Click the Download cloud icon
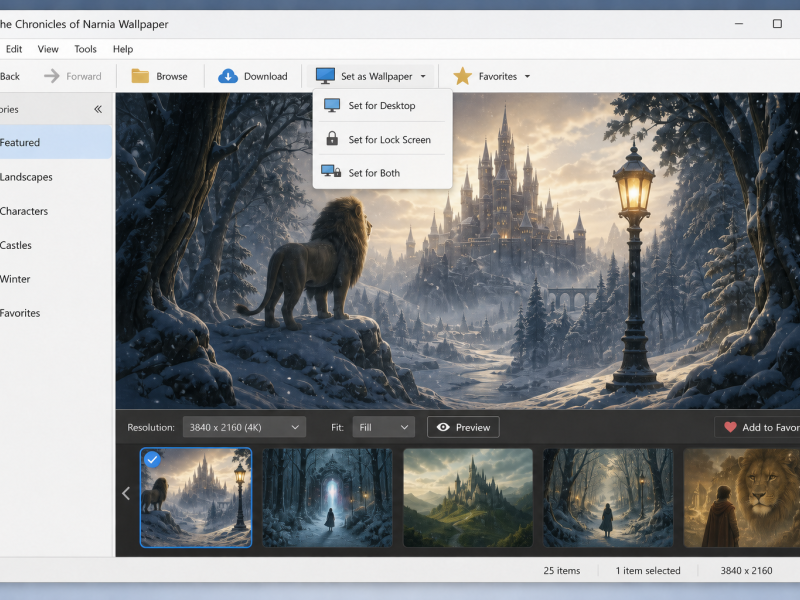This screenshot has width=800, height=600. [228, 76]
